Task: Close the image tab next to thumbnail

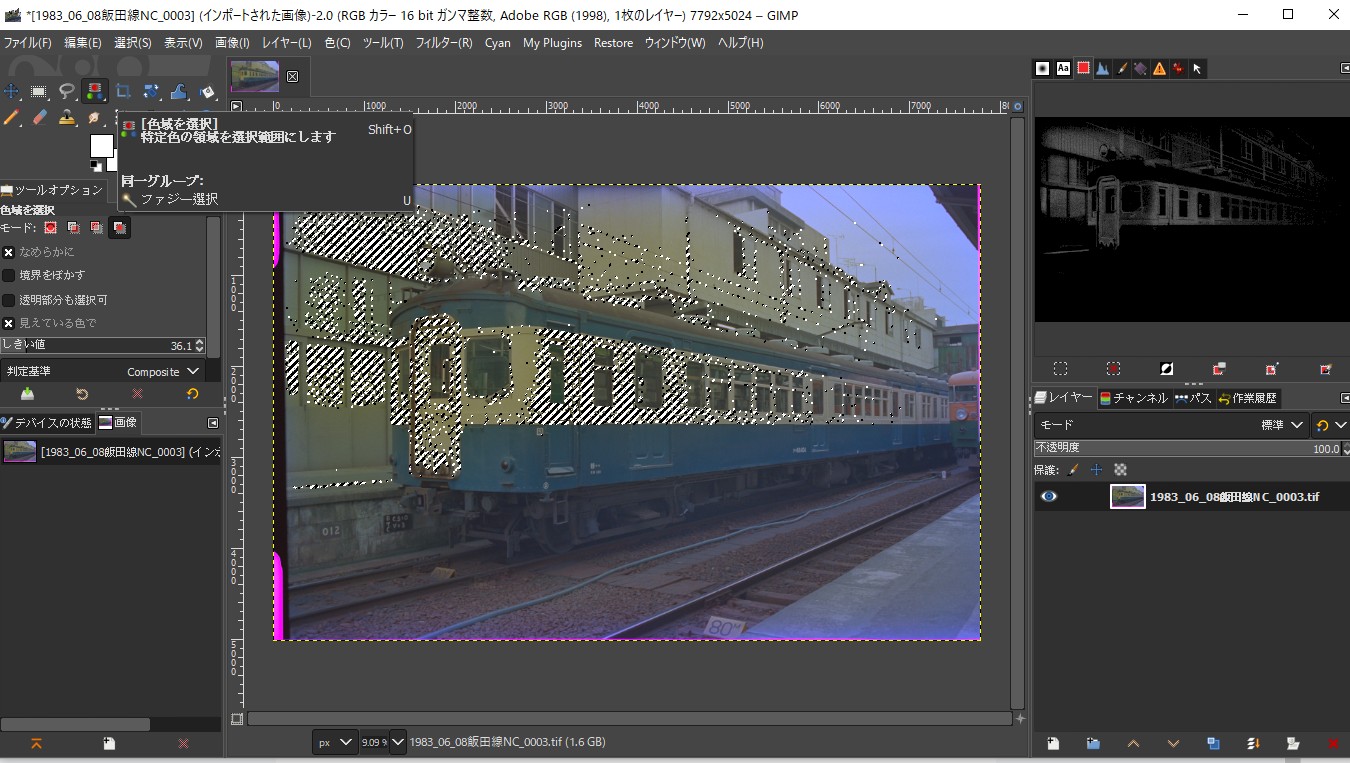Action: point(293,76)
